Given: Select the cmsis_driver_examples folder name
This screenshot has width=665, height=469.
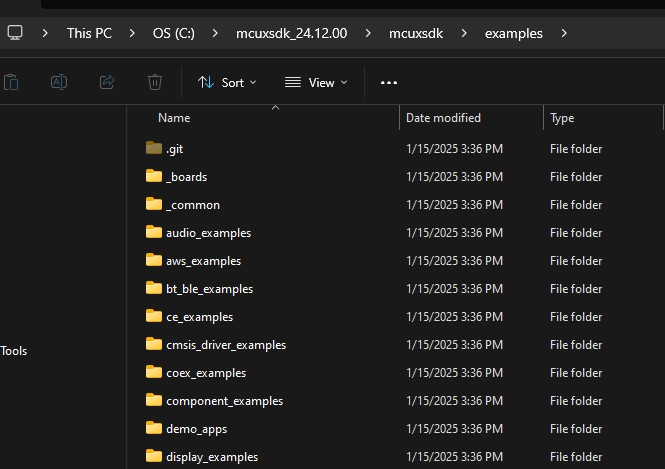Looking at the screenshot, I should coord(226,345).
